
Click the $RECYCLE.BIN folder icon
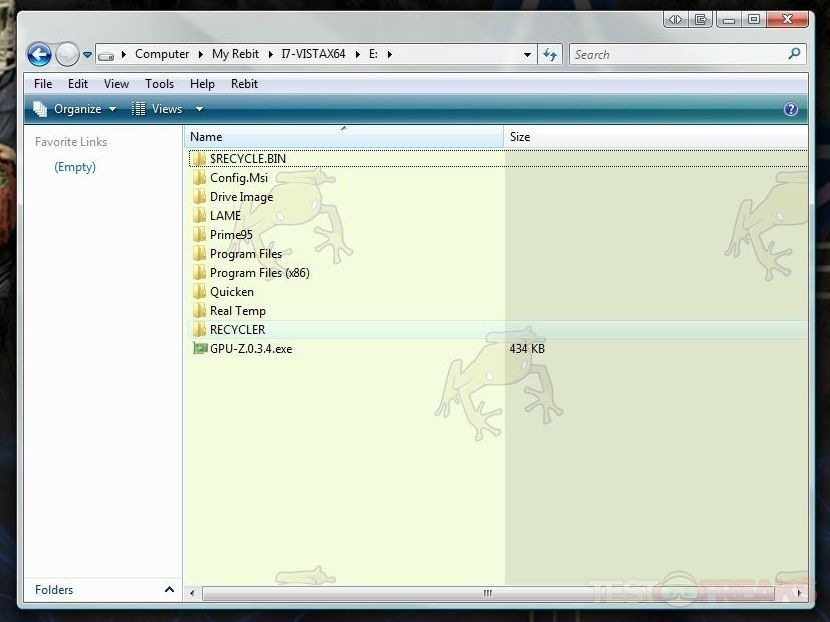[x=199, y=159]
